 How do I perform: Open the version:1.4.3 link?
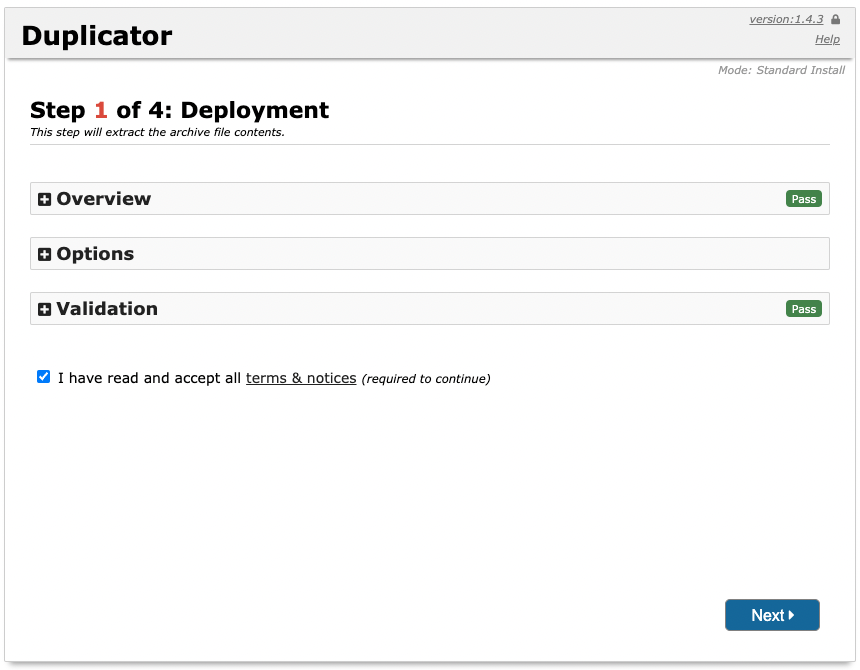pyautogui.click(x=786, y=19)
